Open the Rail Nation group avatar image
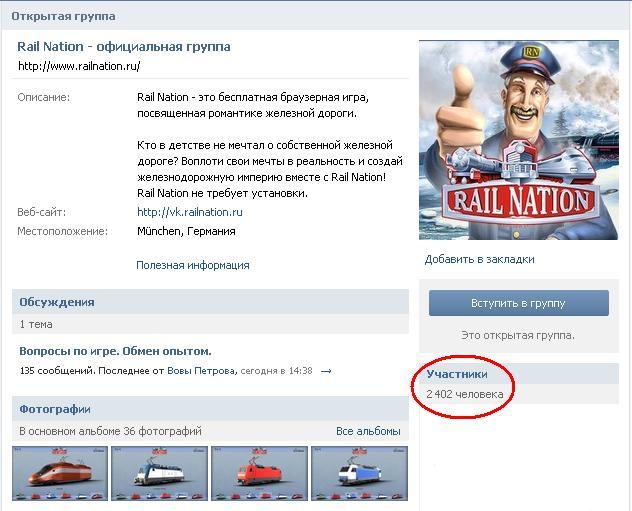The image size is (632, 511). [519, 140]
